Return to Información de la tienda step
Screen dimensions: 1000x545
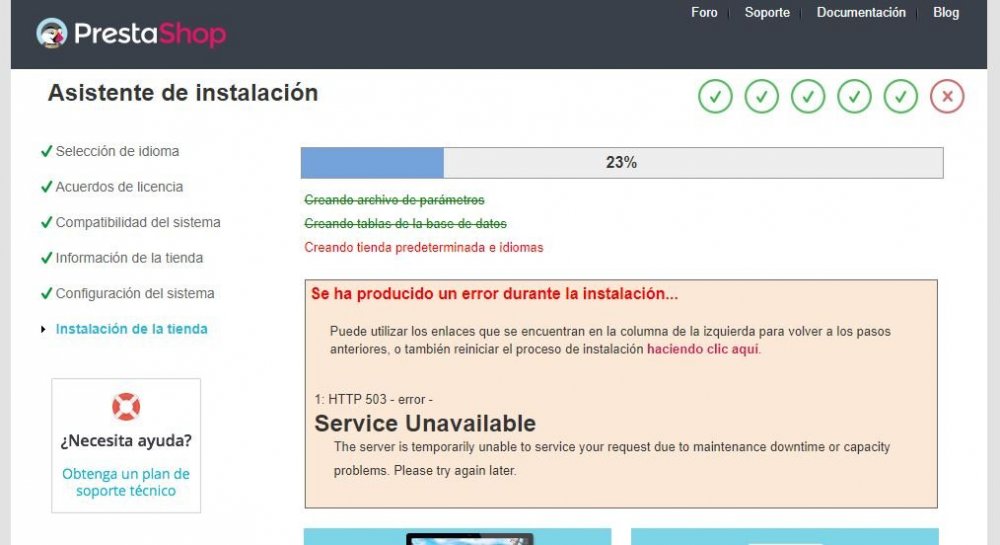point(129,258)
